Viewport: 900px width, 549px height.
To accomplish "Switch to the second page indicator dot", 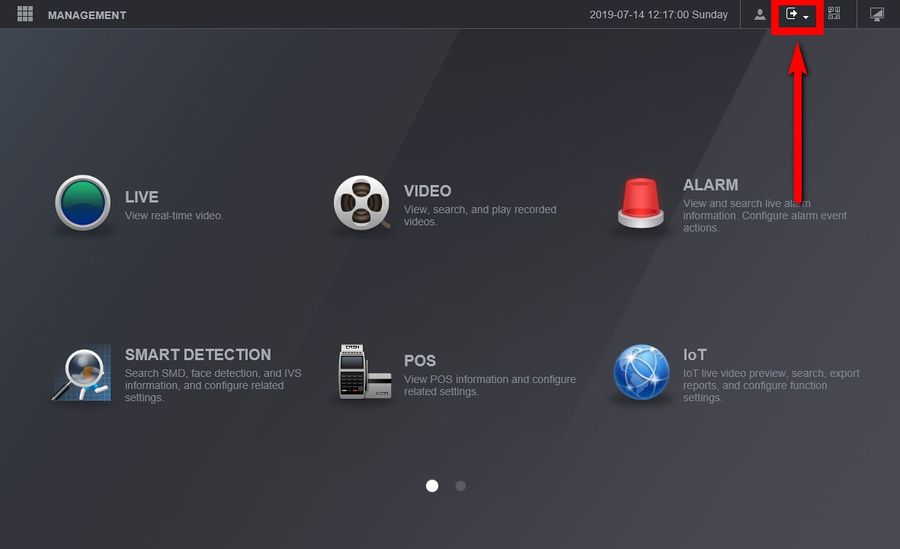I will [460, 486].
